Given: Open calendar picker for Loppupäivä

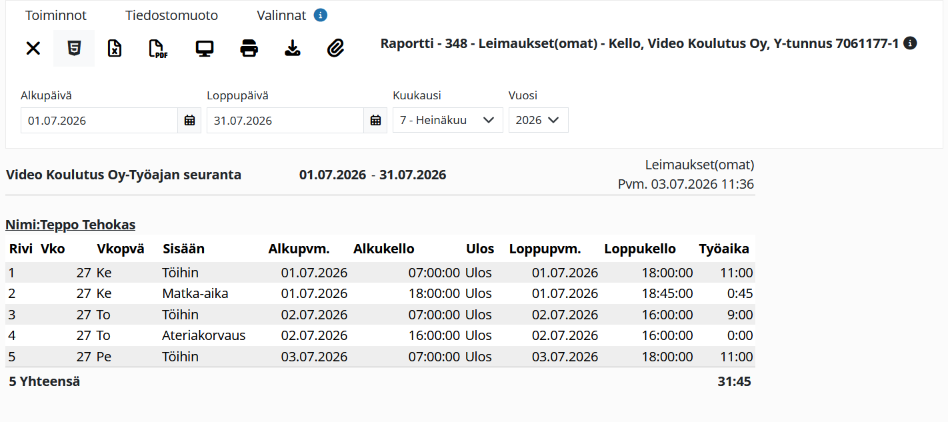Looking at the screenshot, I should 375,120.
